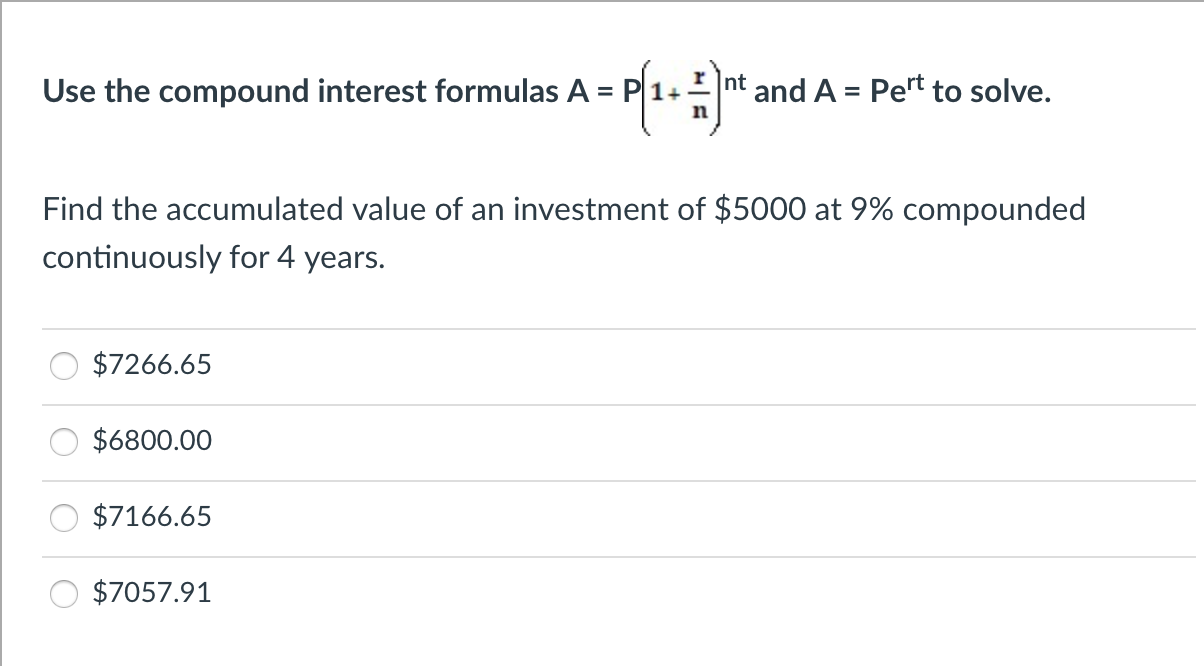Click the question text about accumulated value
This screenshot has width=1204, height=666.
(560, 232)
